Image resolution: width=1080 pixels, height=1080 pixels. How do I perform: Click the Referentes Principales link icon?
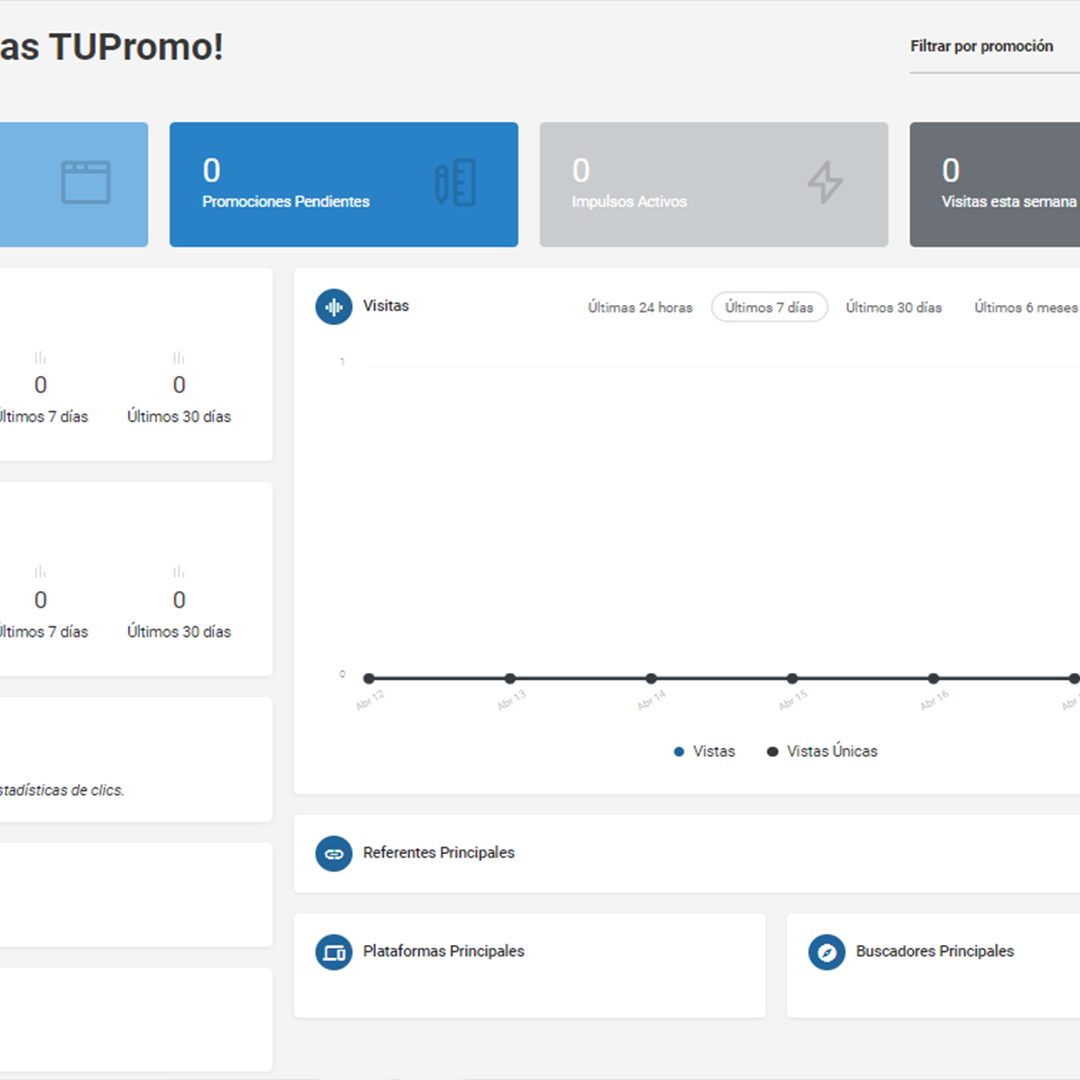pos(333,853)
